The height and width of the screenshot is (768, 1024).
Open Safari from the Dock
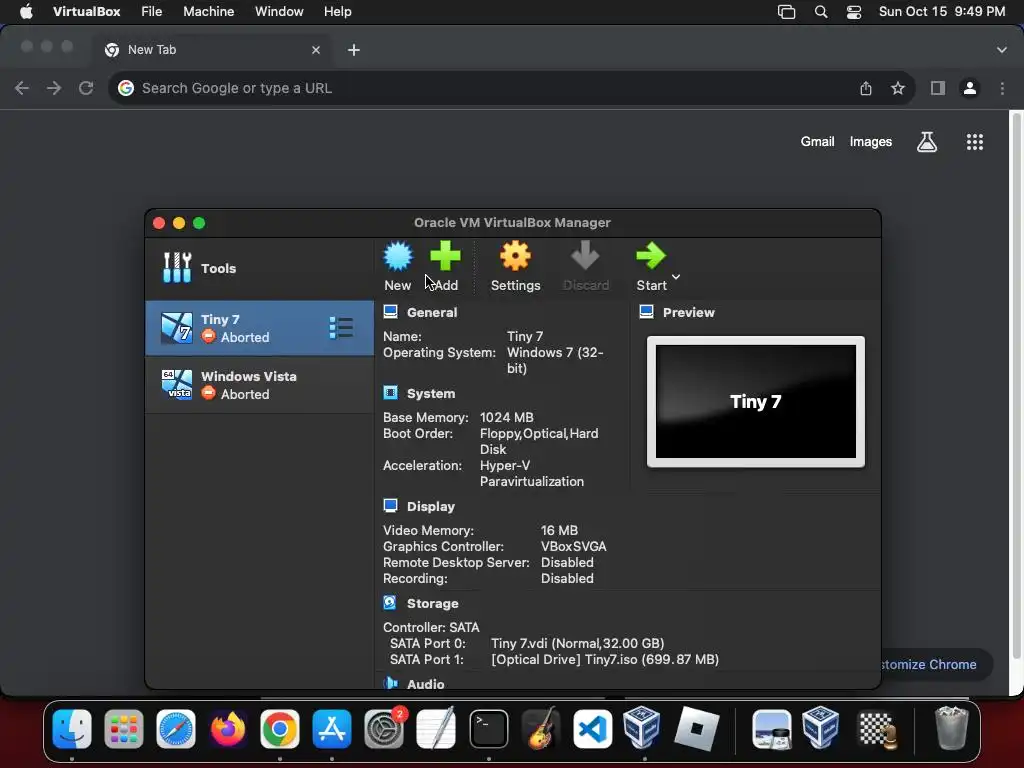pos(176,729)
